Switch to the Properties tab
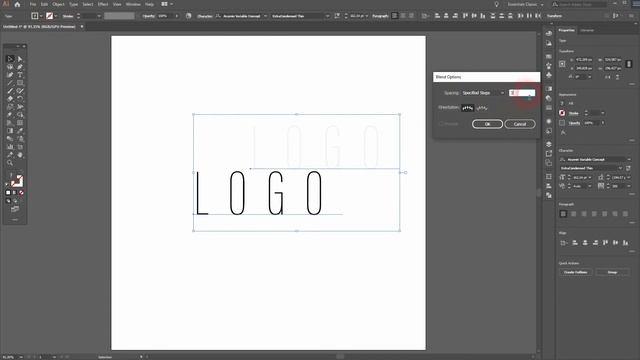640x360 pixels. [566, 30]
